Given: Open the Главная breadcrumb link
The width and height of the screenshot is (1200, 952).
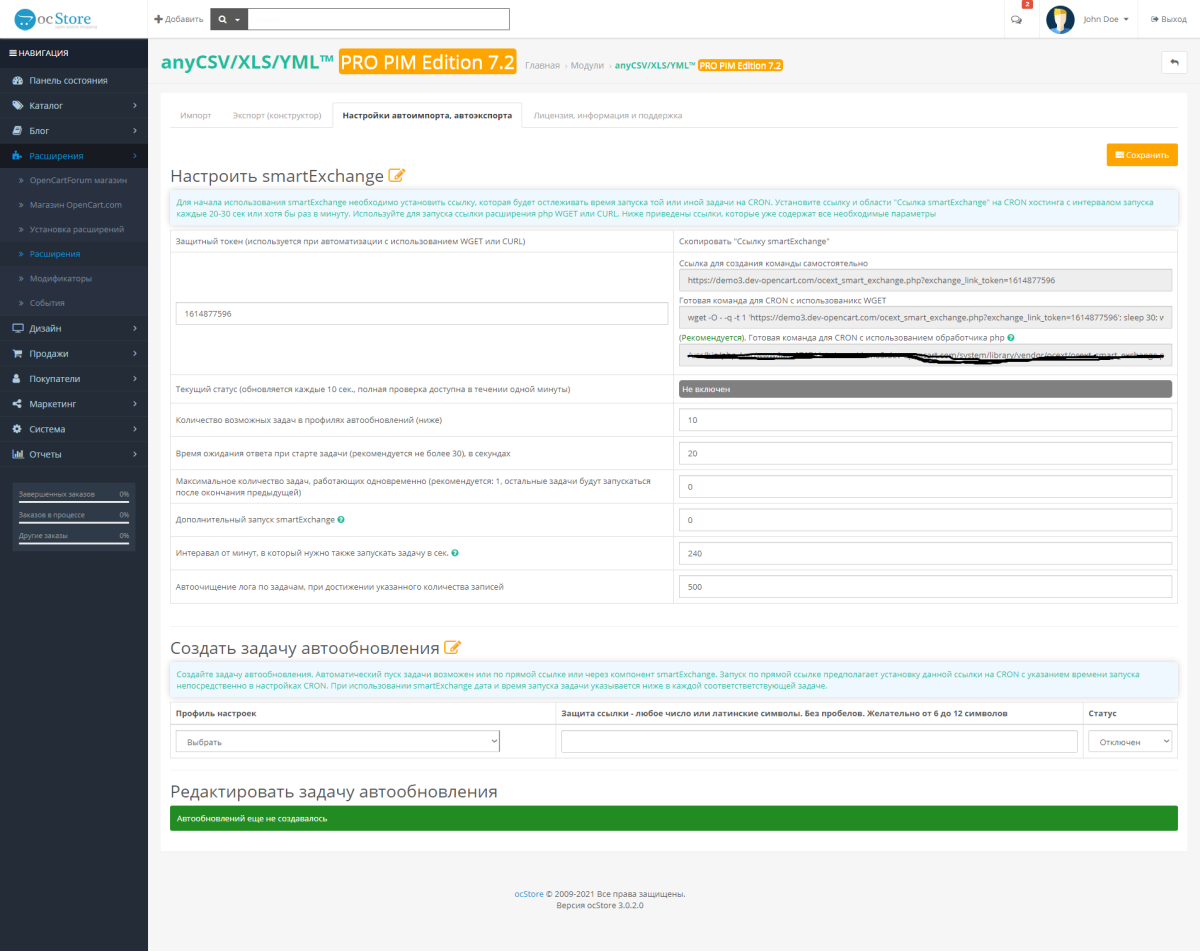Looking at the screenshot, I should tap(542, 65).
